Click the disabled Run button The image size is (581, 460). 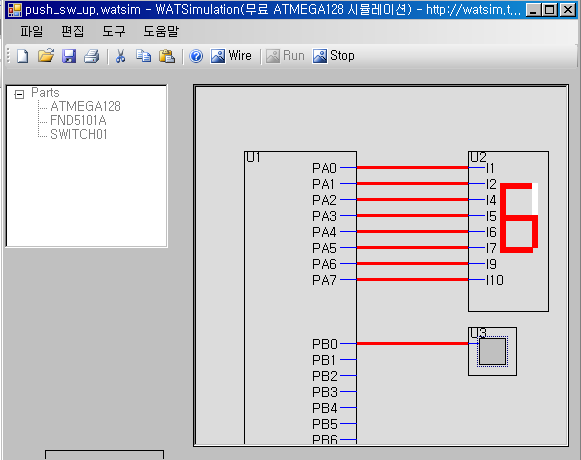click(285, 56)
